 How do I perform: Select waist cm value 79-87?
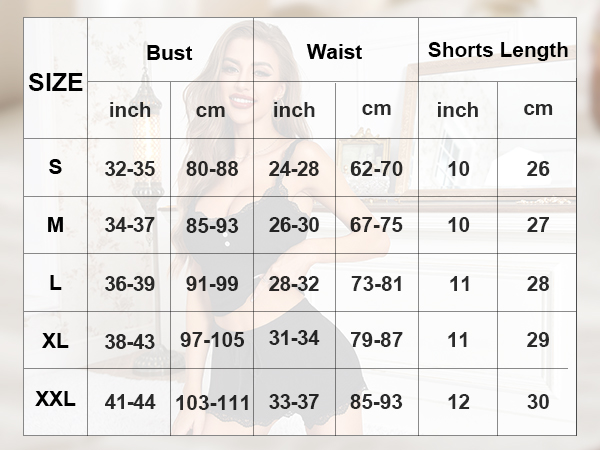(377, 340)
